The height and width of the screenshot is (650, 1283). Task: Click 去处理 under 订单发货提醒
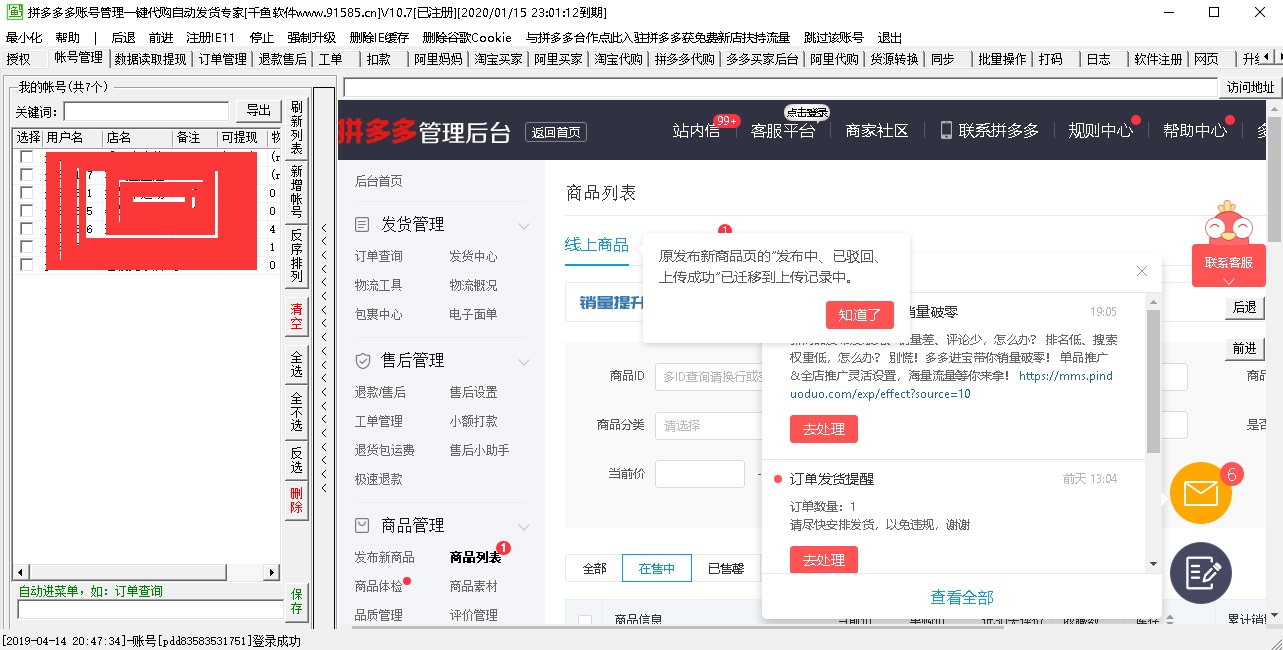coord(824,561)
